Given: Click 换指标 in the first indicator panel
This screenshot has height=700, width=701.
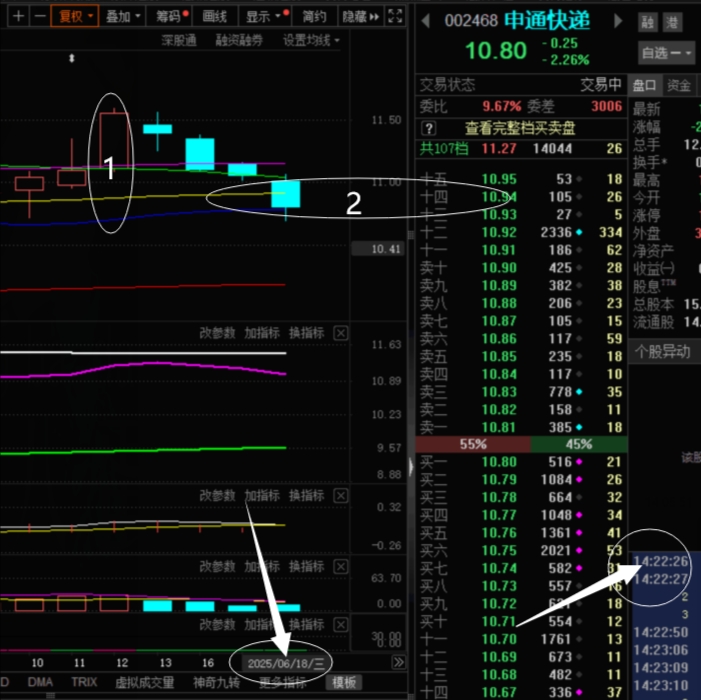Looking at the screenshot, I should pos(307,333).
